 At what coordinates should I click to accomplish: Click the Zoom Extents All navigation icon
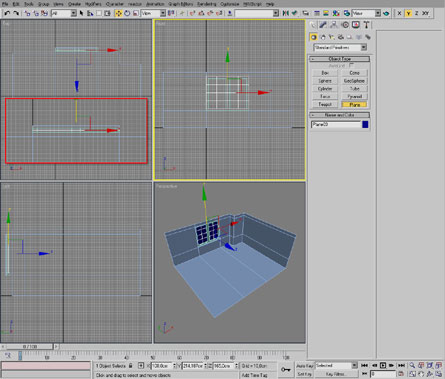(x=439, y=366)
